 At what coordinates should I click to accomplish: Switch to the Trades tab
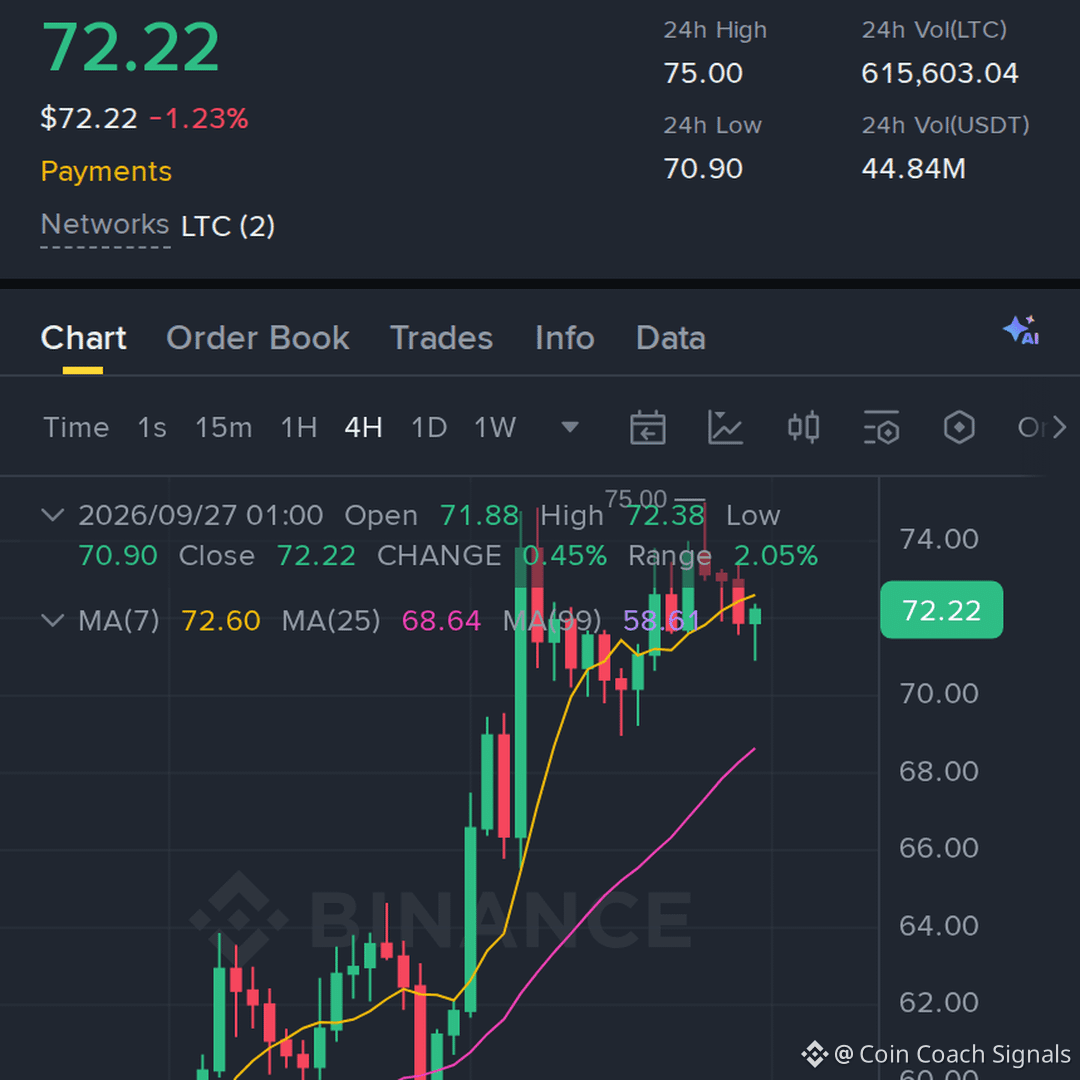pos(442,338)
